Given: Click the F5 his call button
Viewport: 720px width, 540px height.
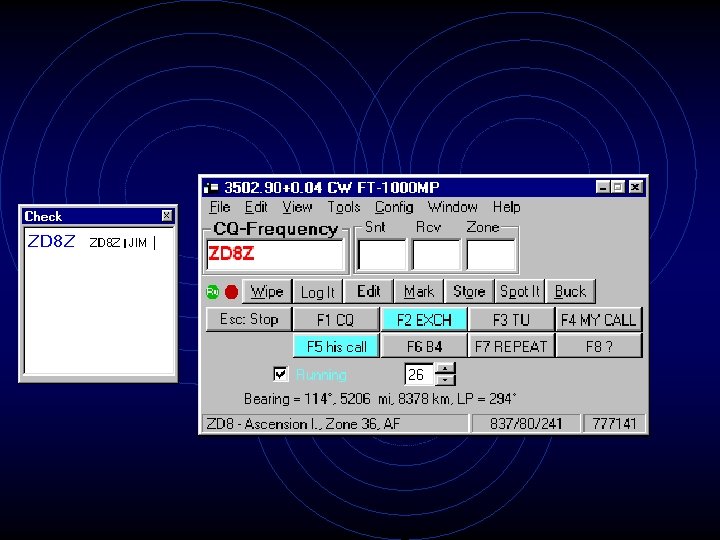Looking at the screenshot, I should 336,346.
